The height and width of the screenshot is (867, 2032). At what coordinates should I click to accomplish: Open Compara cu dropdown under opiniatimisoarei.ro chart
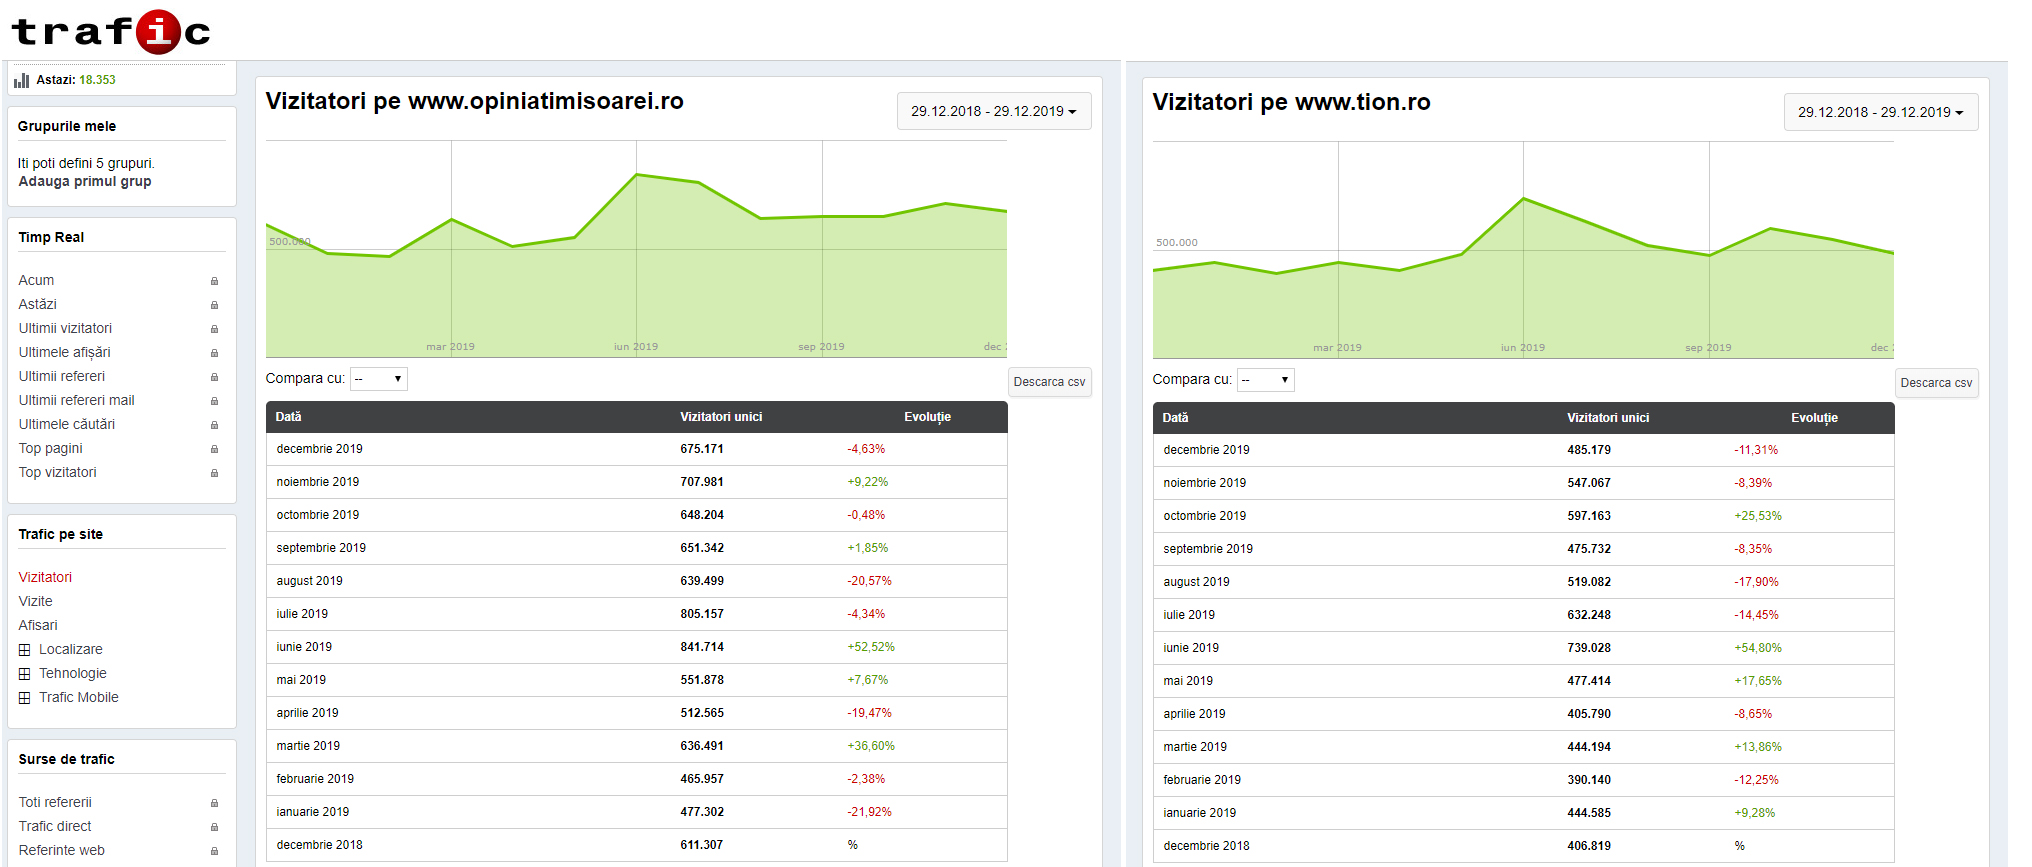(379, 379)
